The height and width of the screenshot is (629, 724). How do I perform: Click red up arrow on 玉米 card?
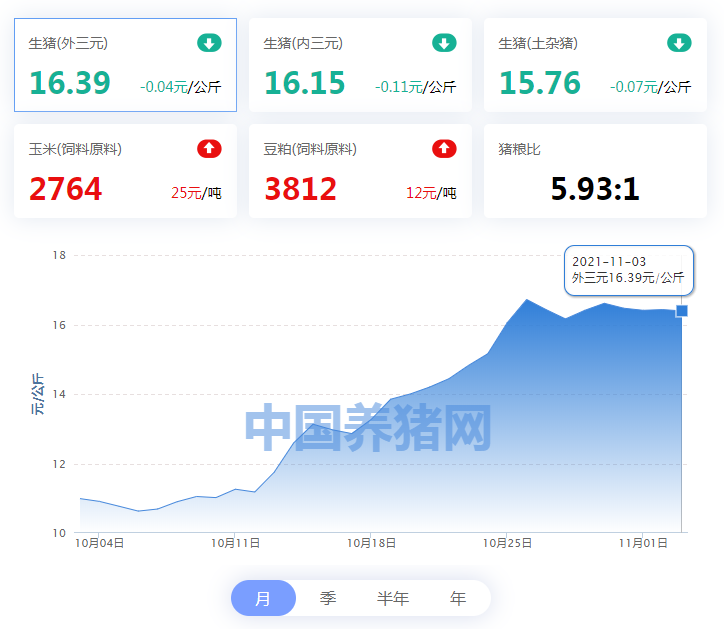click(x=209, y=149)
